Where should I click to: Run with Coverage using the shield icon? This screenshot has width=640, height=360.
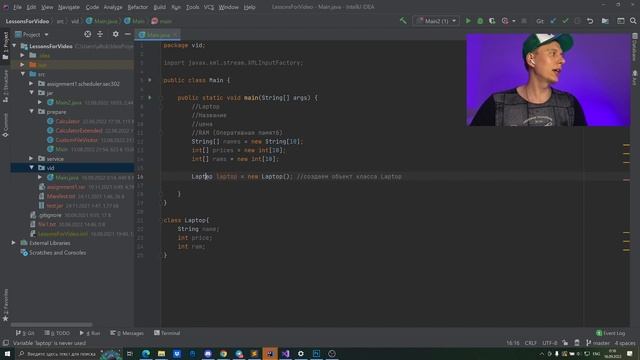[492, 21]
